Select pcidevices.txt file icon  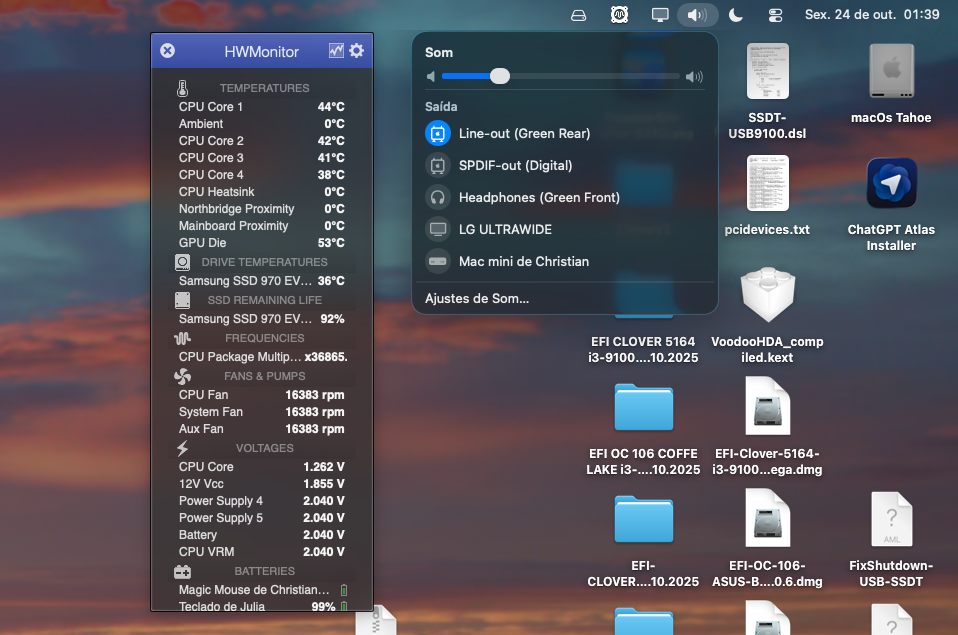(x=767, y=183)
